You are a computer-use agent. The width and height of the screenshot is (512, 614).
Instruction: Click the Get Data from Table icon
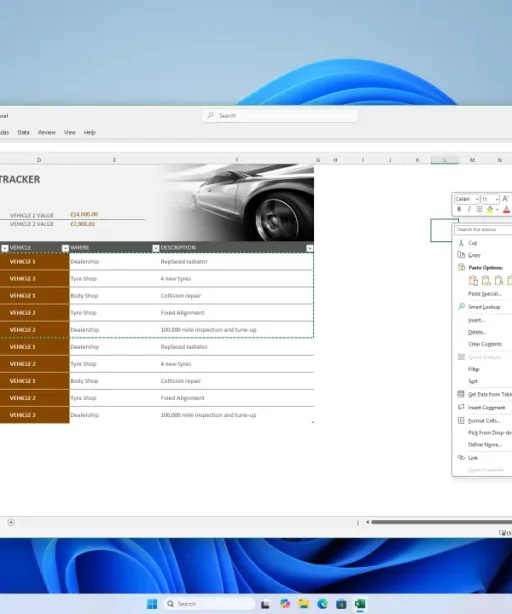pyautogui.click(x=461, y=394)
